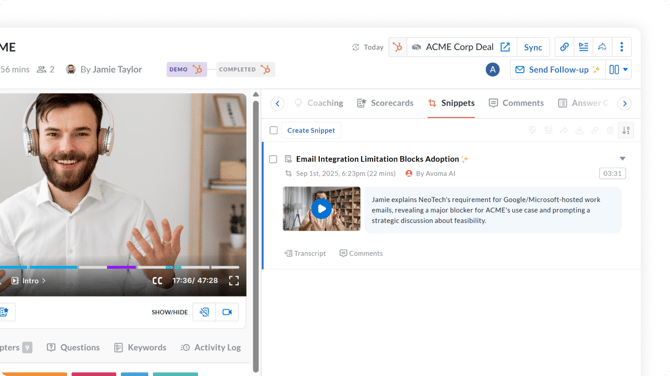Viewport: 670px width, 376px height.
Task: Go to previous tabs with left chevron
Action: point(277,103)
